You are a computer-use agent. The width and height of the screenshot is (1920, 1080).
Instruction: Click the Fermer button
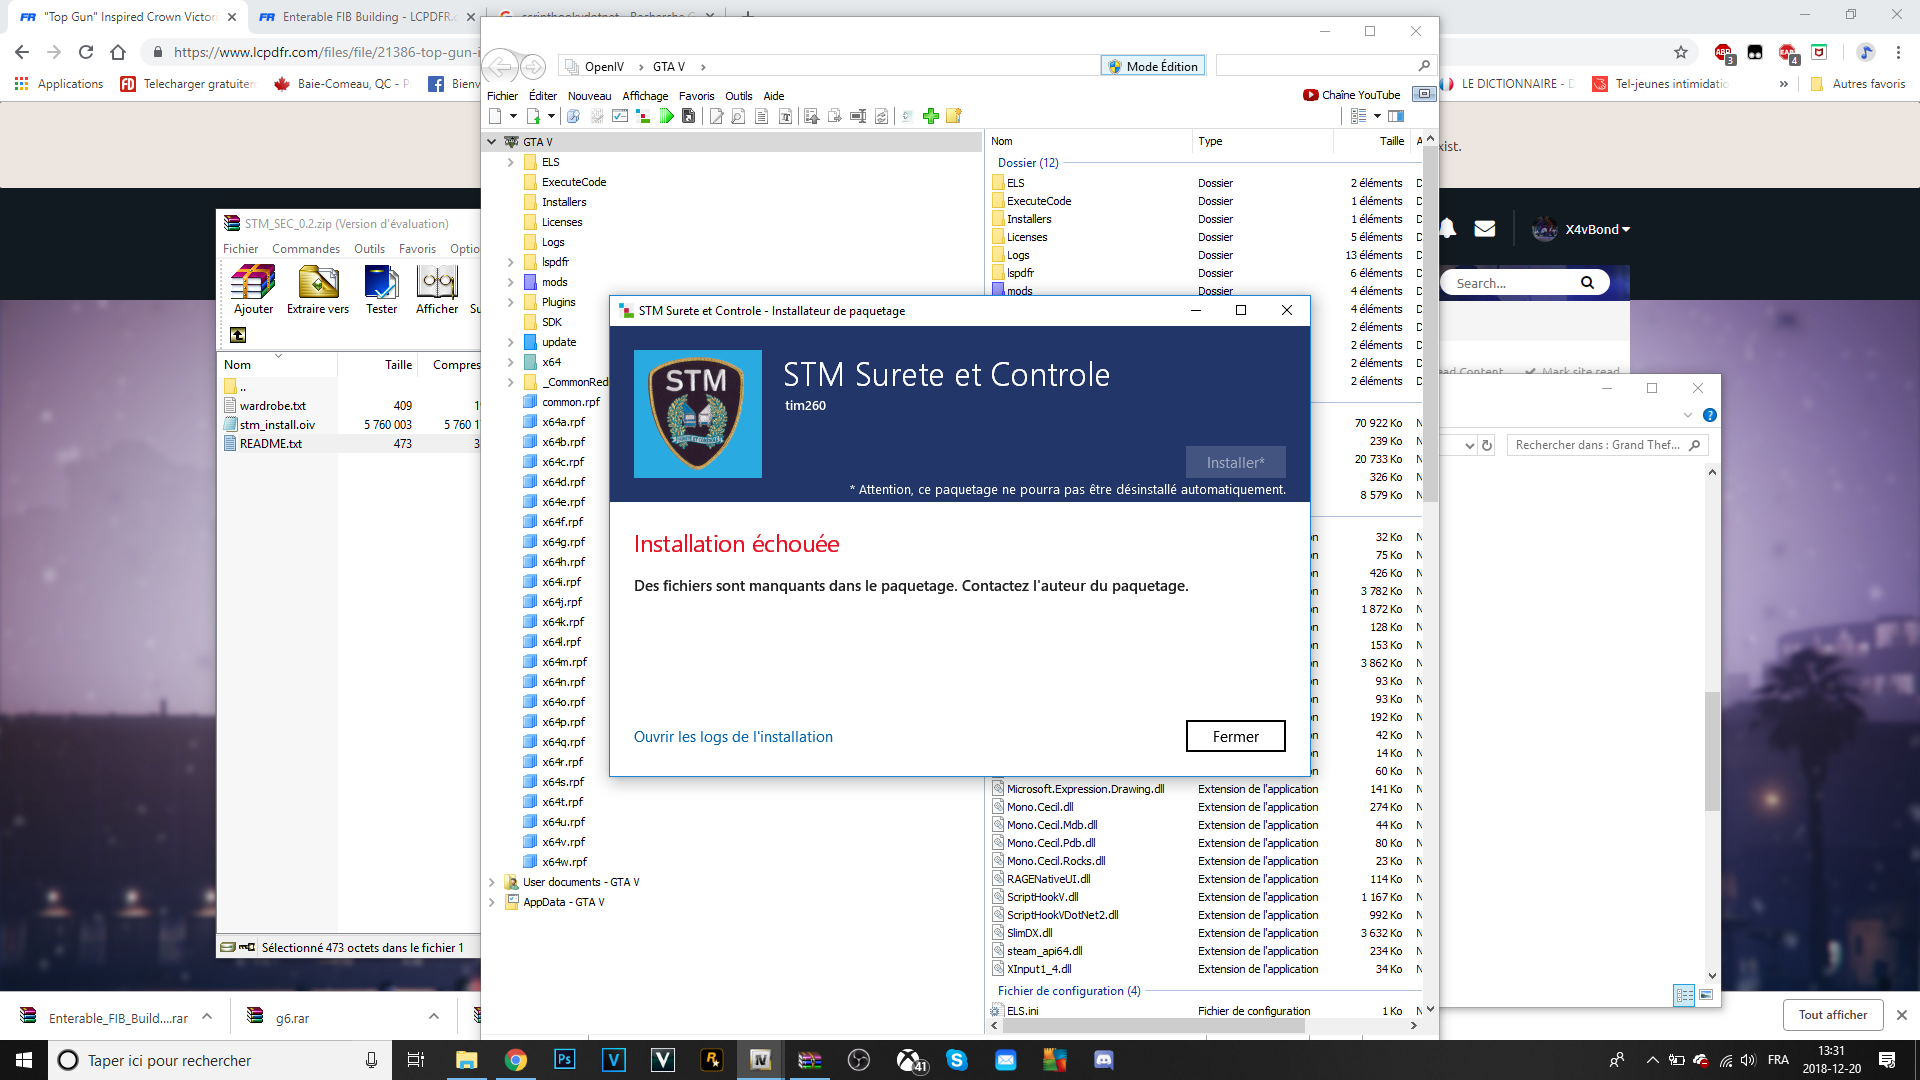click(1235, 736)
